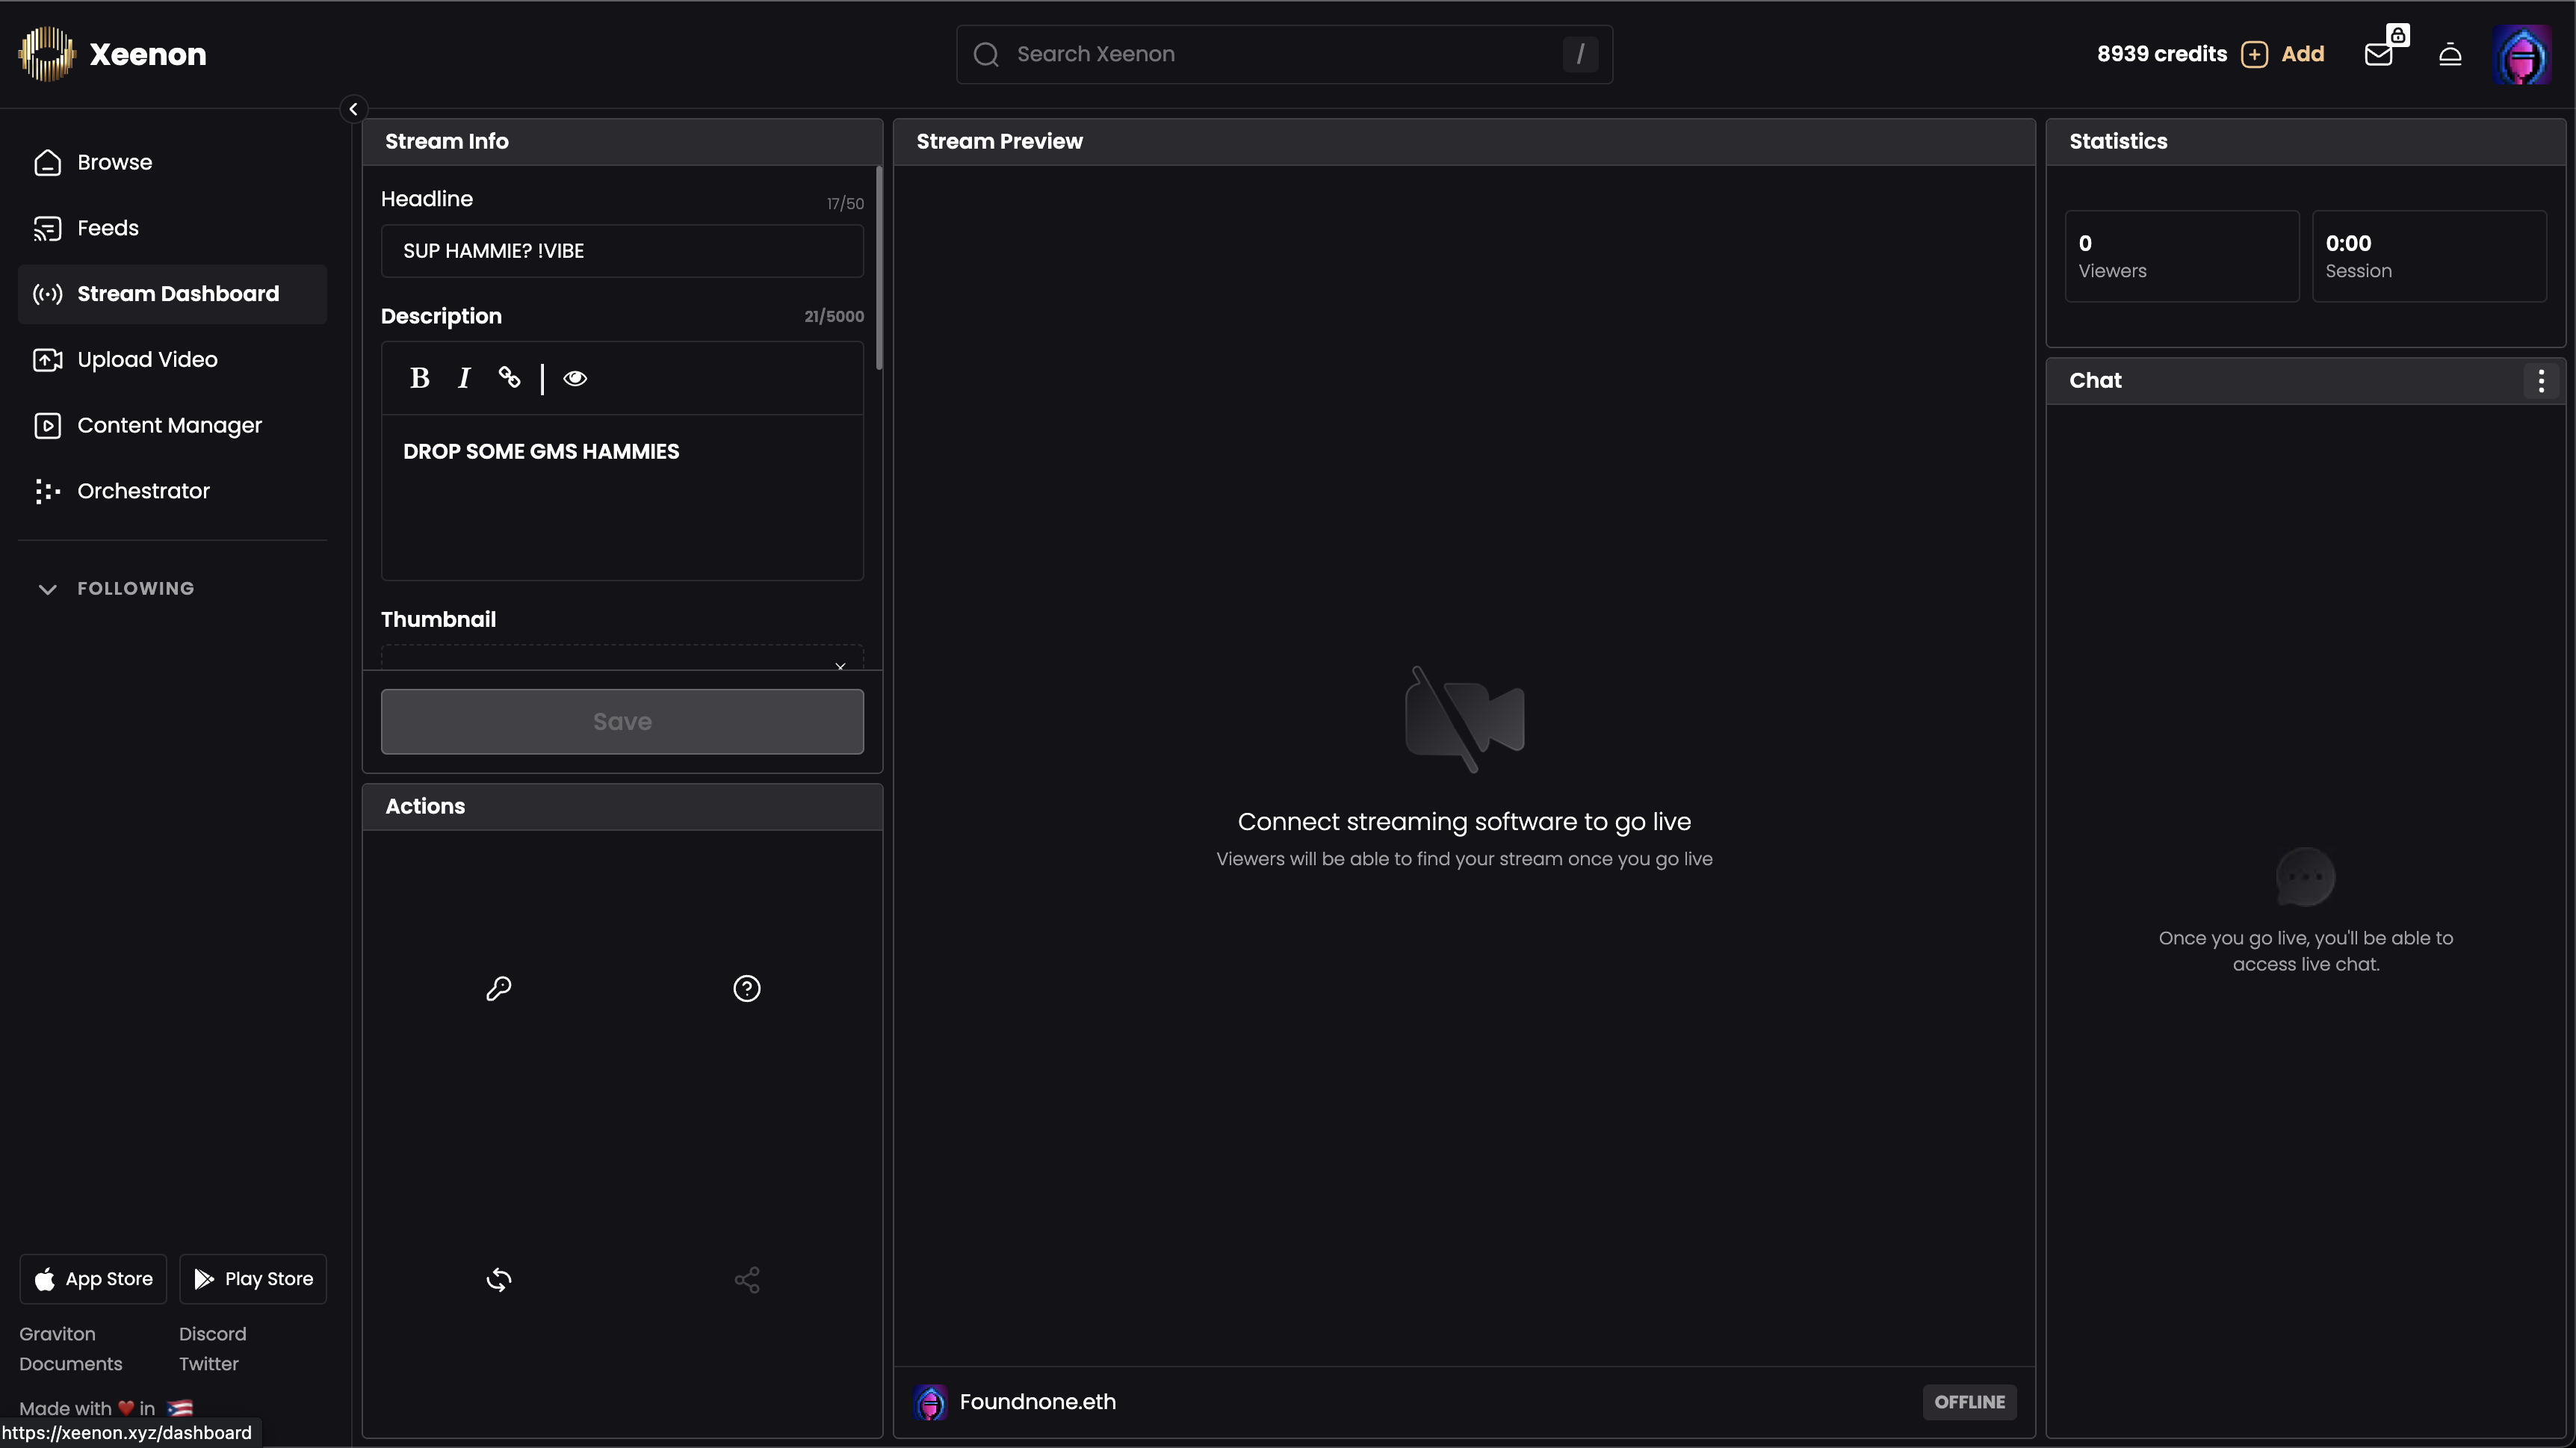Image resolution: width=2576 pixels, height=1448 pixels.
Task: Open the help question mark icon
Action: pyautogui.click(x=746, y=988)
